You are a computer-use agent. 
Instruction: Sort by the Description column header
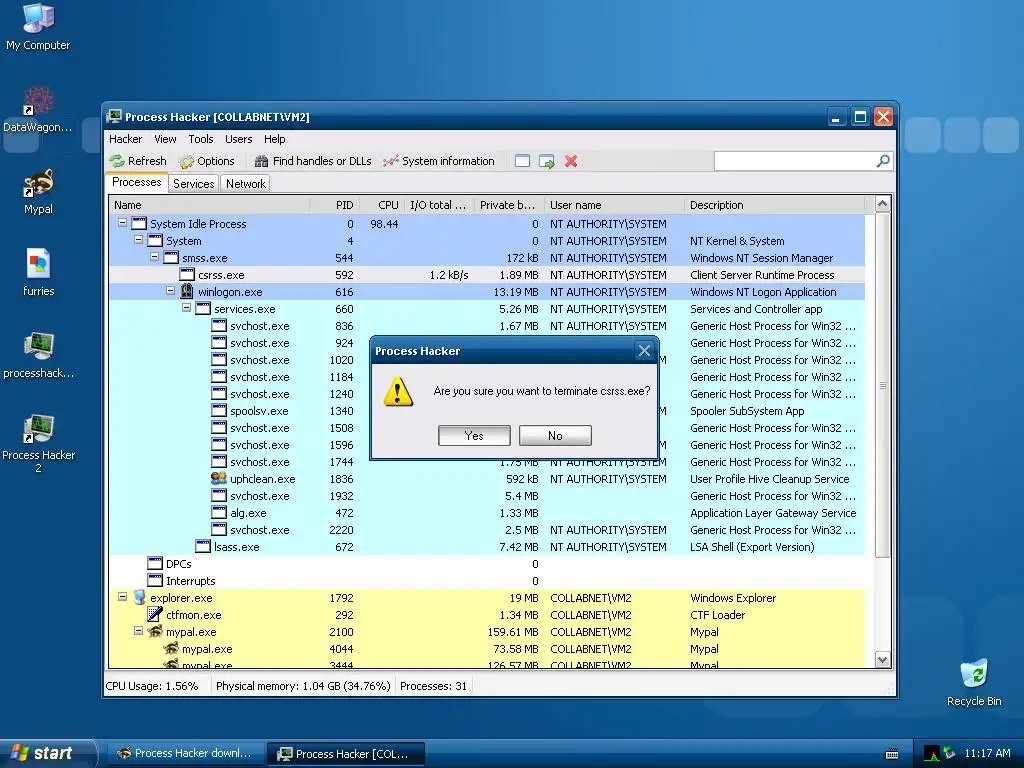point(774,205)
